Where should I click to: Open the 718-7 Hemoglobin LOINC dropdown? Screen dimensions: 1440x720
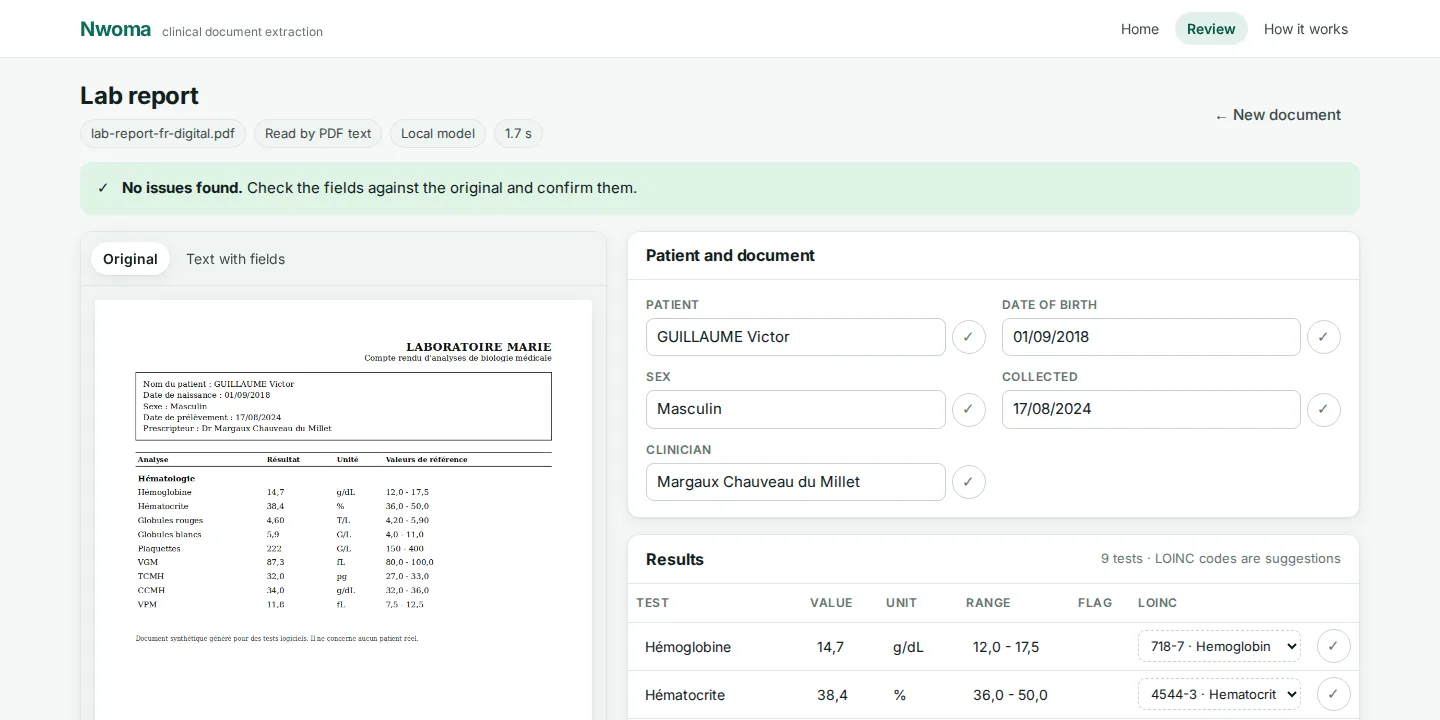click(x=1219, y=646)
